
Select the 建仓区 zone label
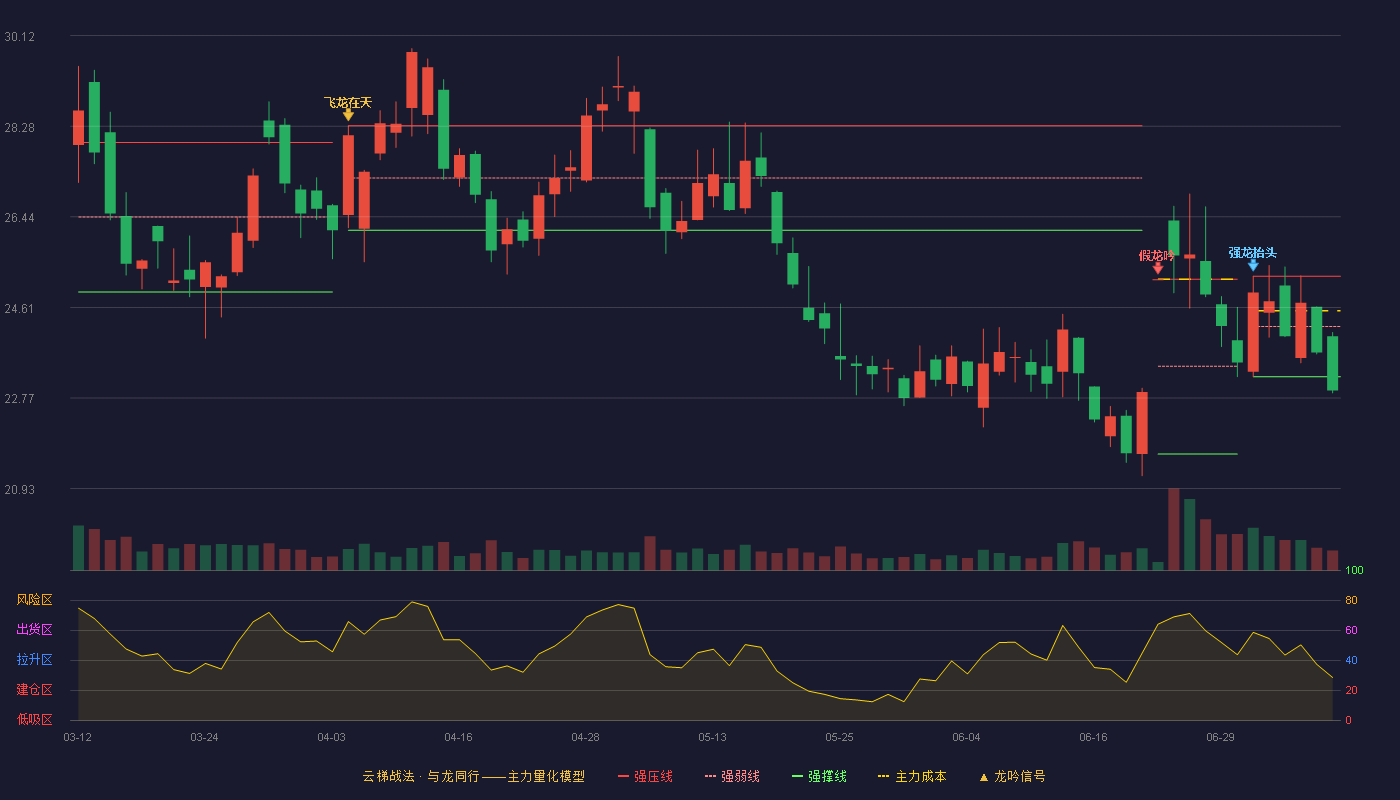click(34, 690)
